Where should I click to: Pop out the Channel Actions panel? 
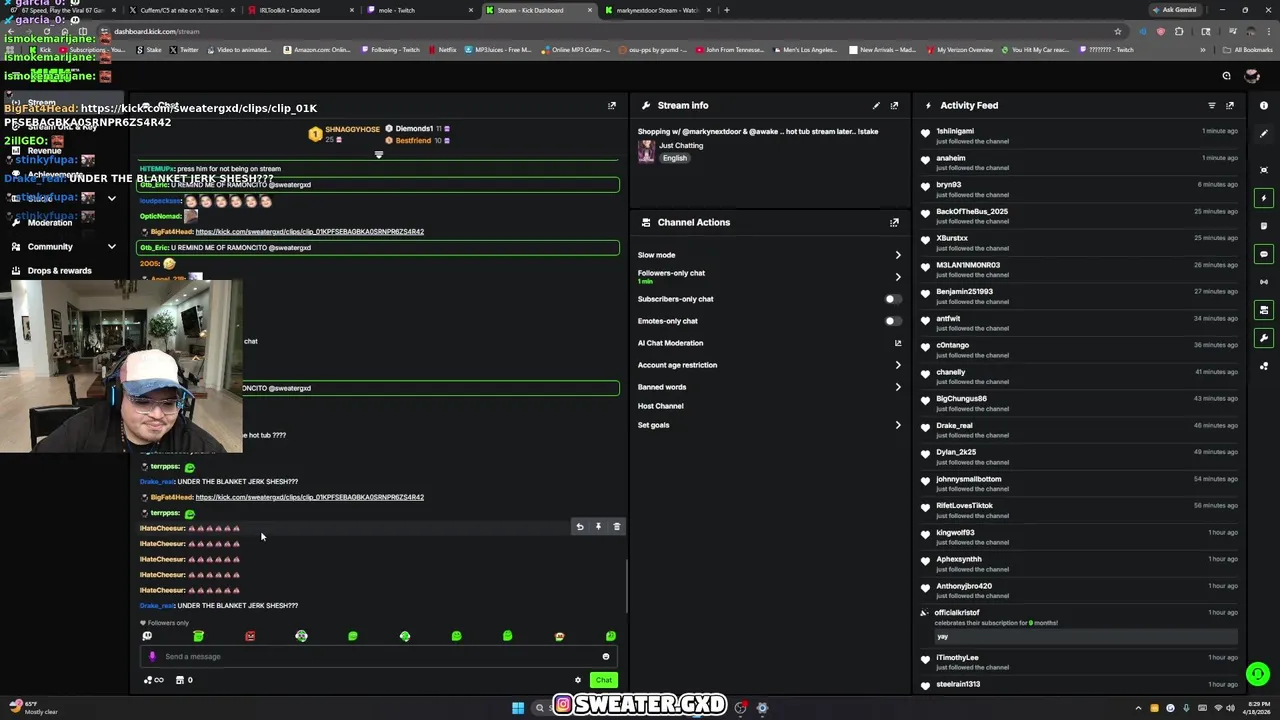pyautogui.click(x=894, y=223)
